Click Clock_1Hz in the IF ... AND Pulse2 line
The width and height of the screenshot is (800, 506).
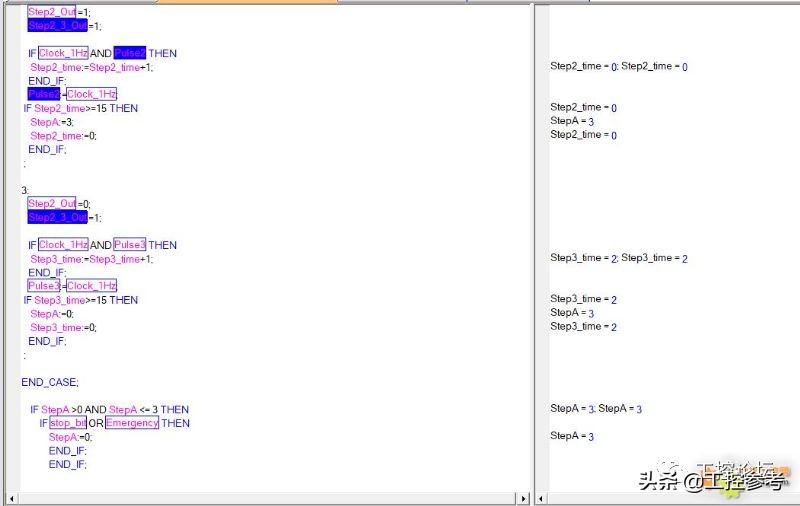click(x=63, y=53)
